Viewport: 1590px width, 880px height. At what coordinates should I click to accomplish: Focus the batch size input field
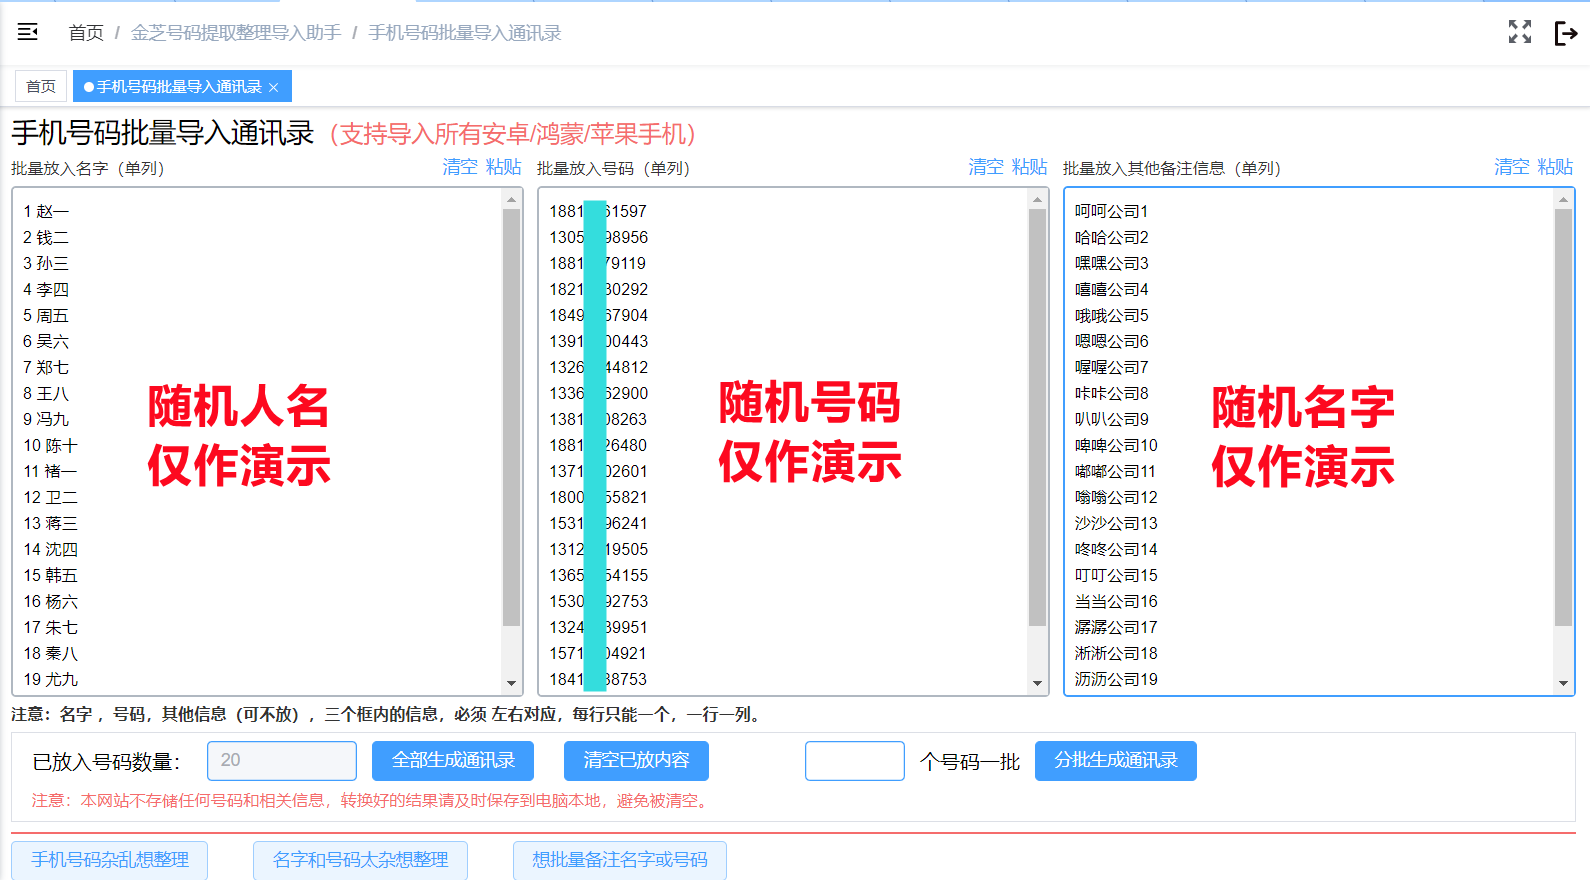tap(855, 761)
